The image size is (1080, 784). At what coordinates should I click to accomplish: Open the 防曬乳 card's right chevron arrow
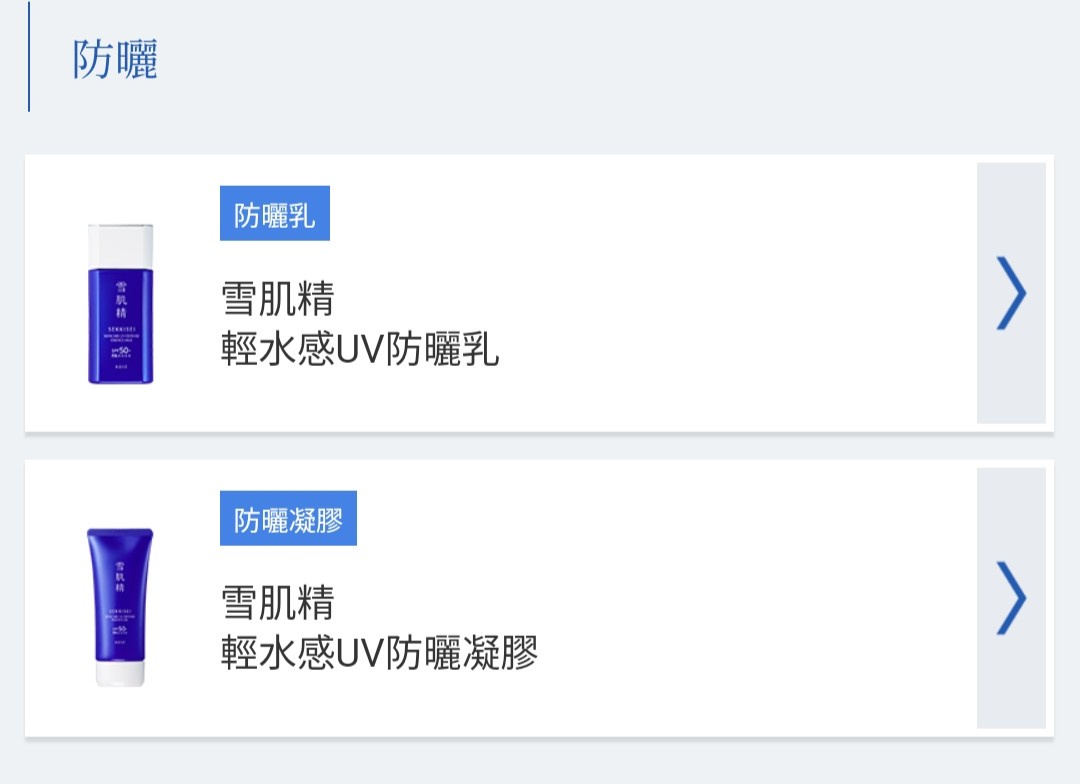[x=1011, y=293]
